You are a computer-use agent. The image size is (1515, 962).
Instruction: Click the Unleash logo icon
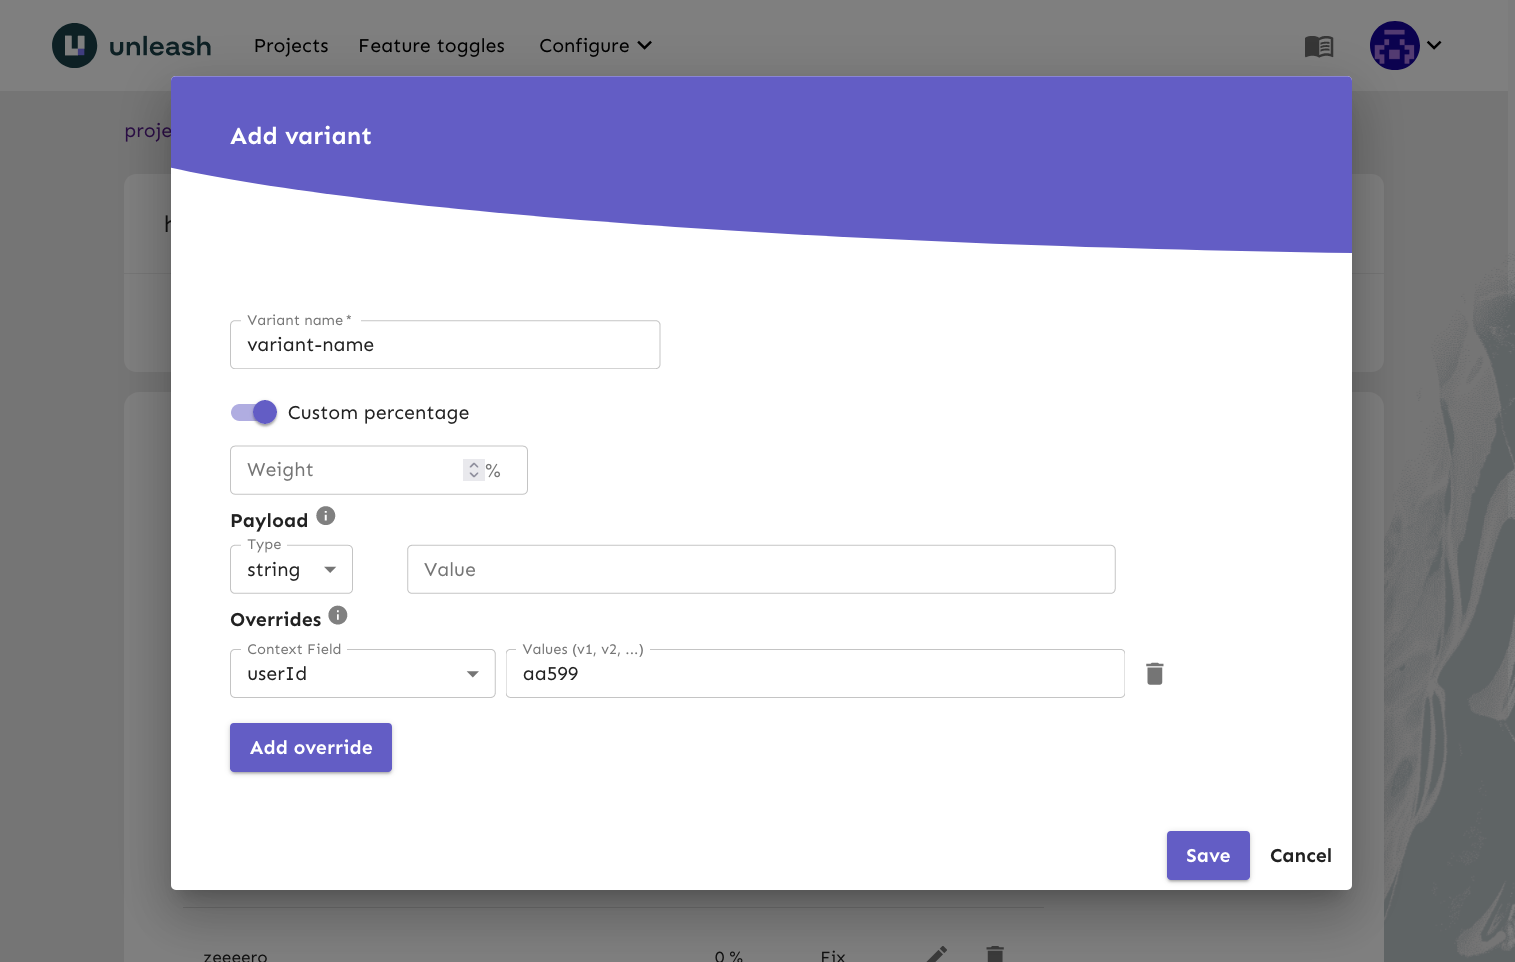click(x=74, y=46)
